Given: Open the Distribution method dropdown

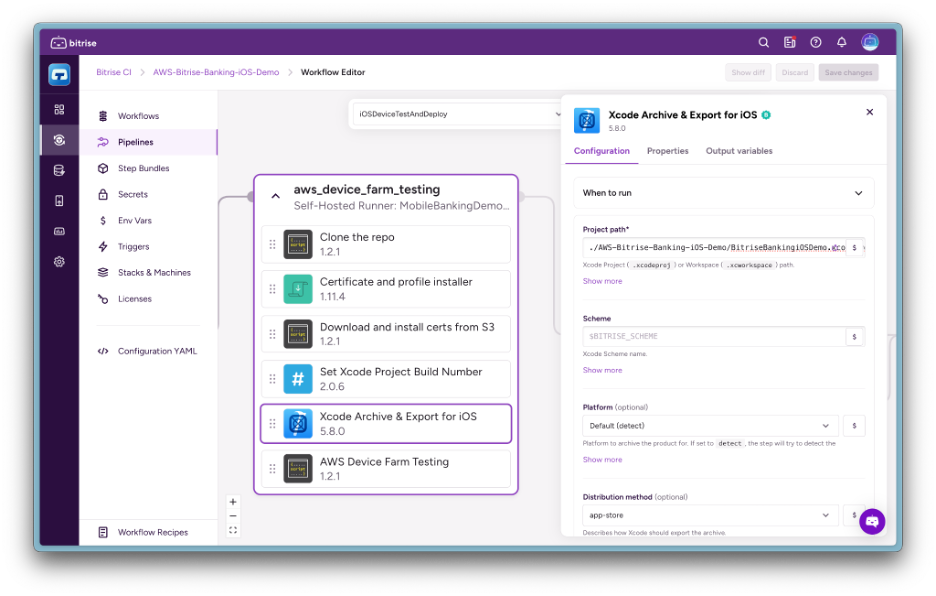Looking at the screenshot, I should coord(707,514).
